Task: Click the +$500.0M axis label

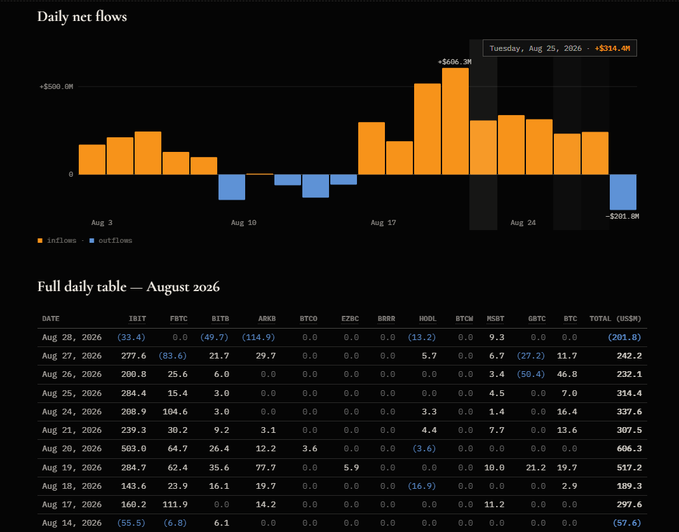Action: point(56,87)
